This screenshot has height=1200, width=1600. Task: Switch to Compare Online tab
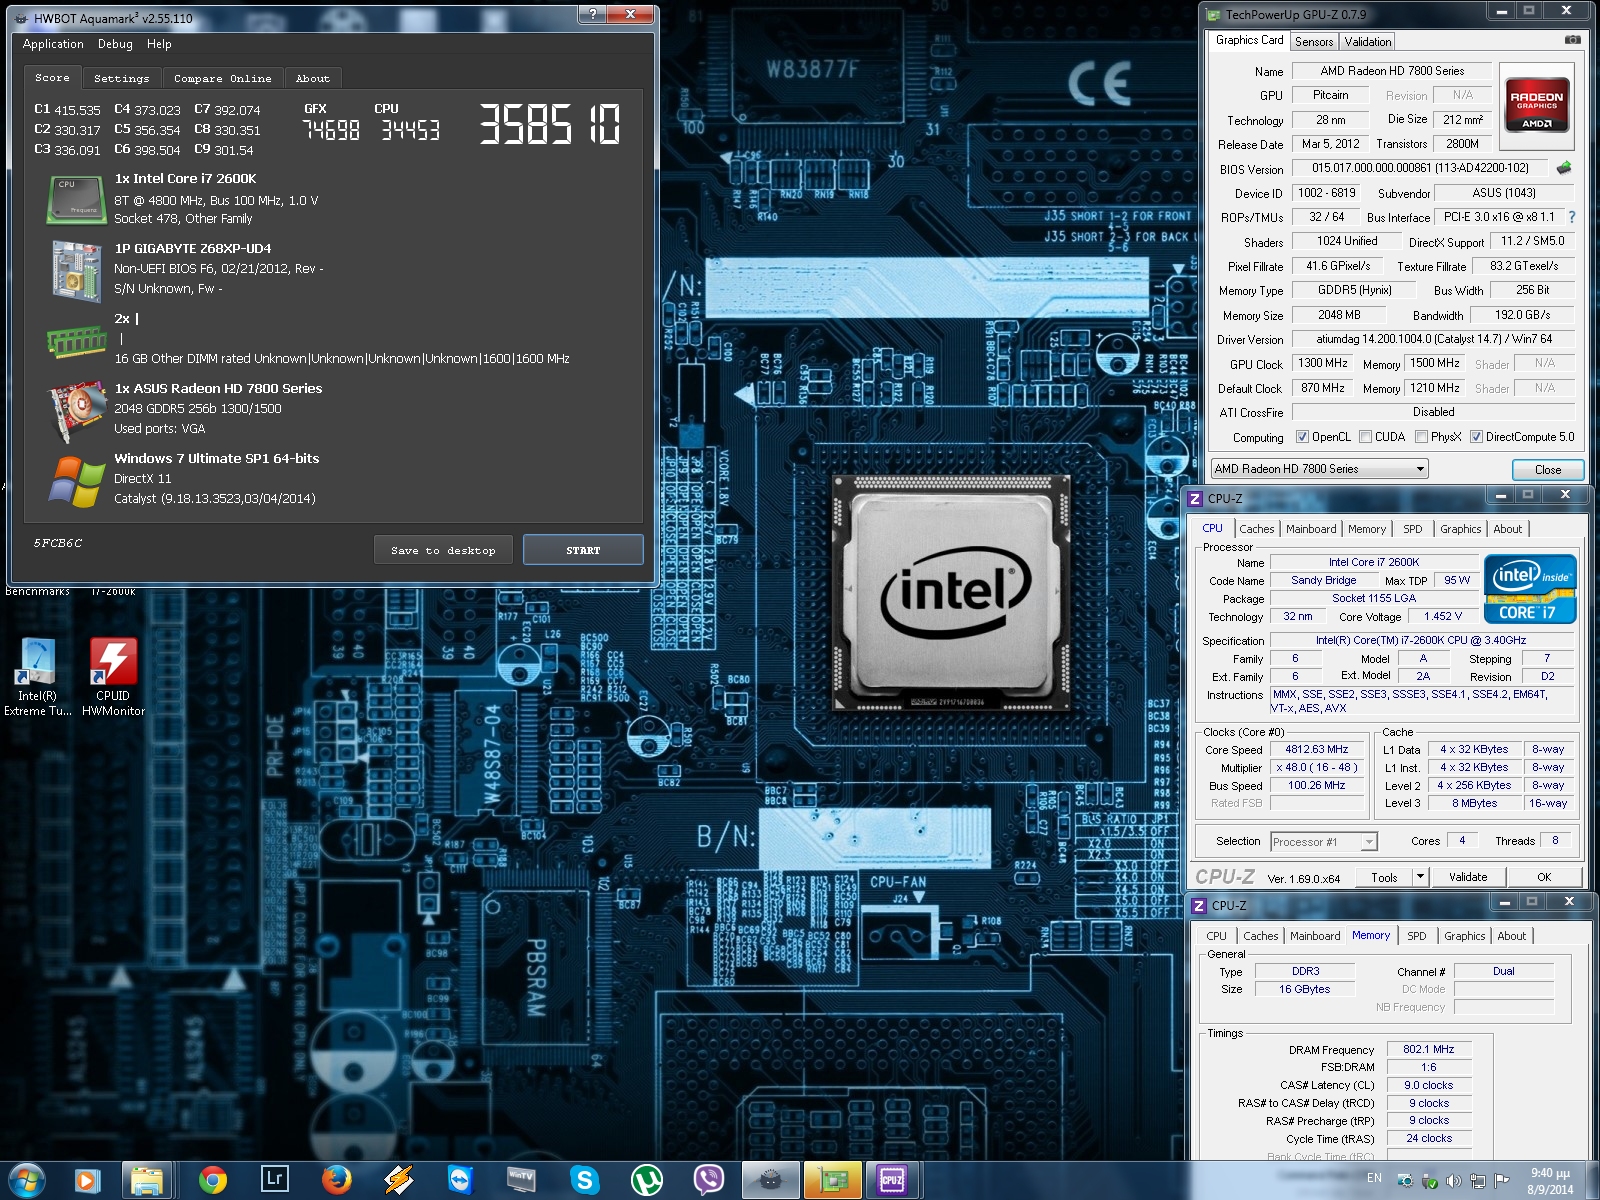coord(222,78)
